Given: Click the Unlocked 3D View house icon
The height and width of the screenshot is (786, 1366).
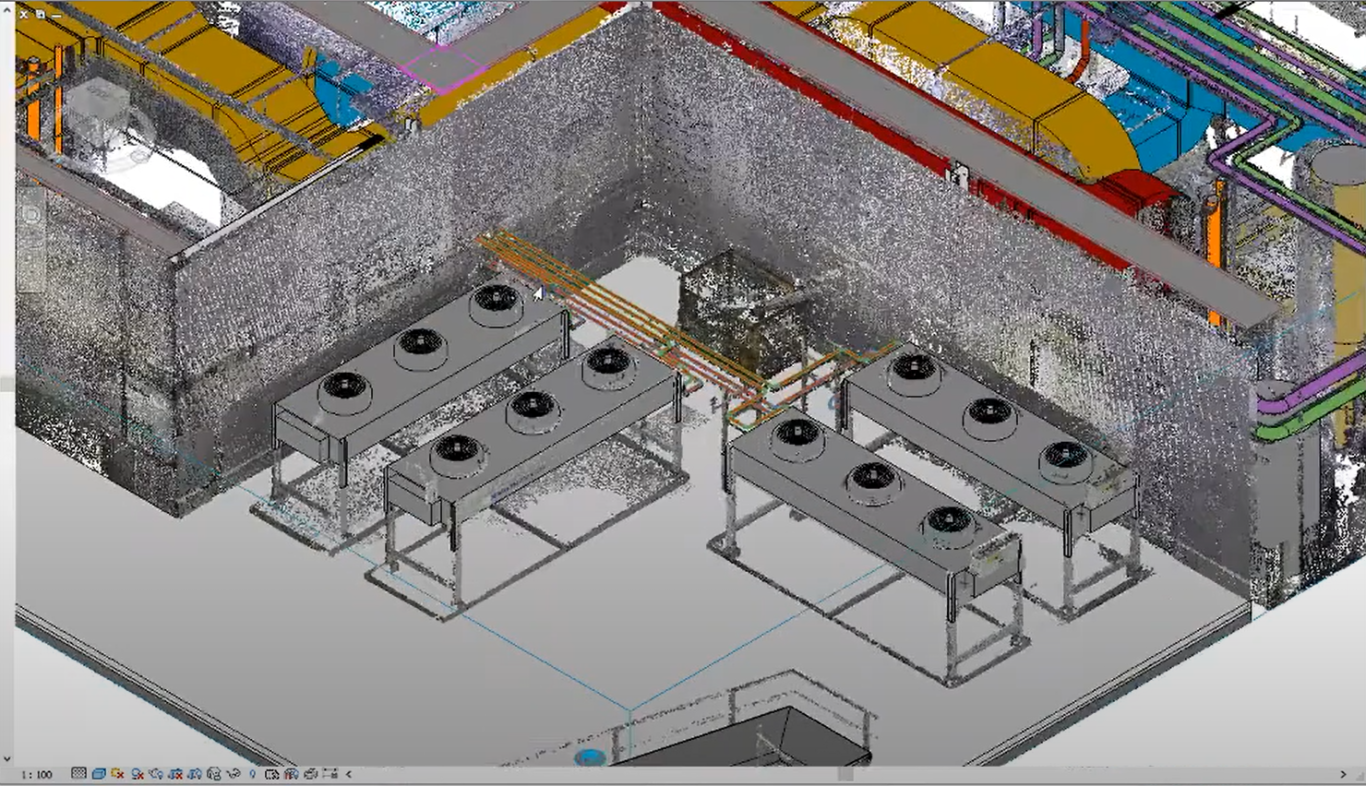Looking at the screenshot, I should pyautogui.click(x=214, y=774).
